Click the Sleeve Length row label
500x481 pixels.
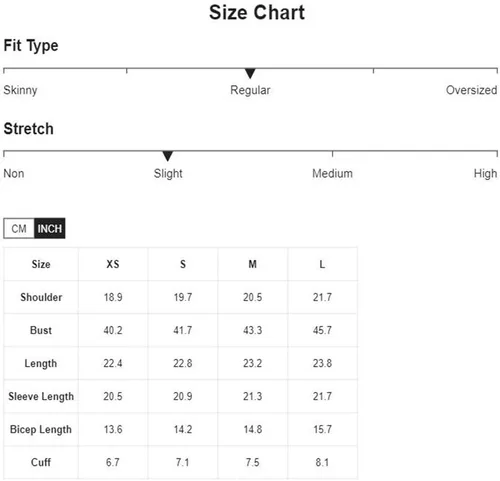point(41,396)
